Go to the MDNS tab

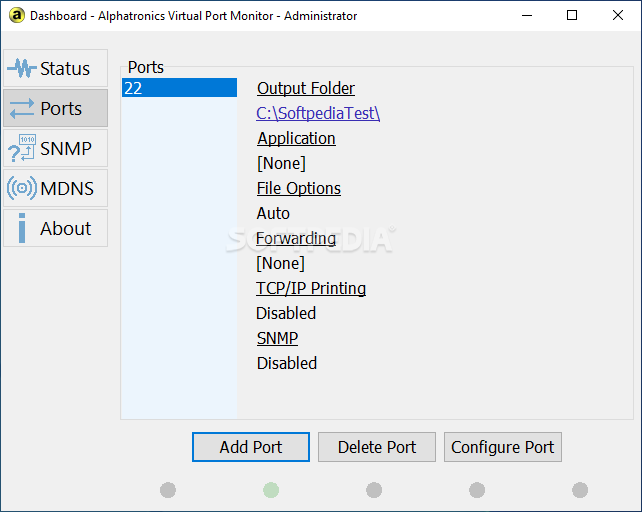pyautogui.click(x=56, y=188)
